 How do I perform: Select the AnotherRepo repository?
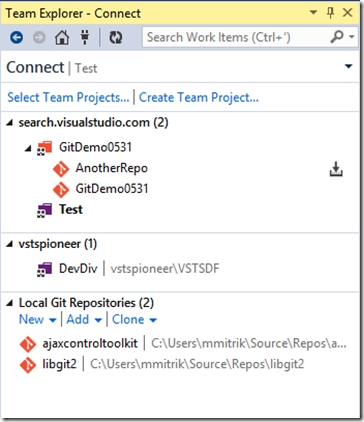(112, 168)
